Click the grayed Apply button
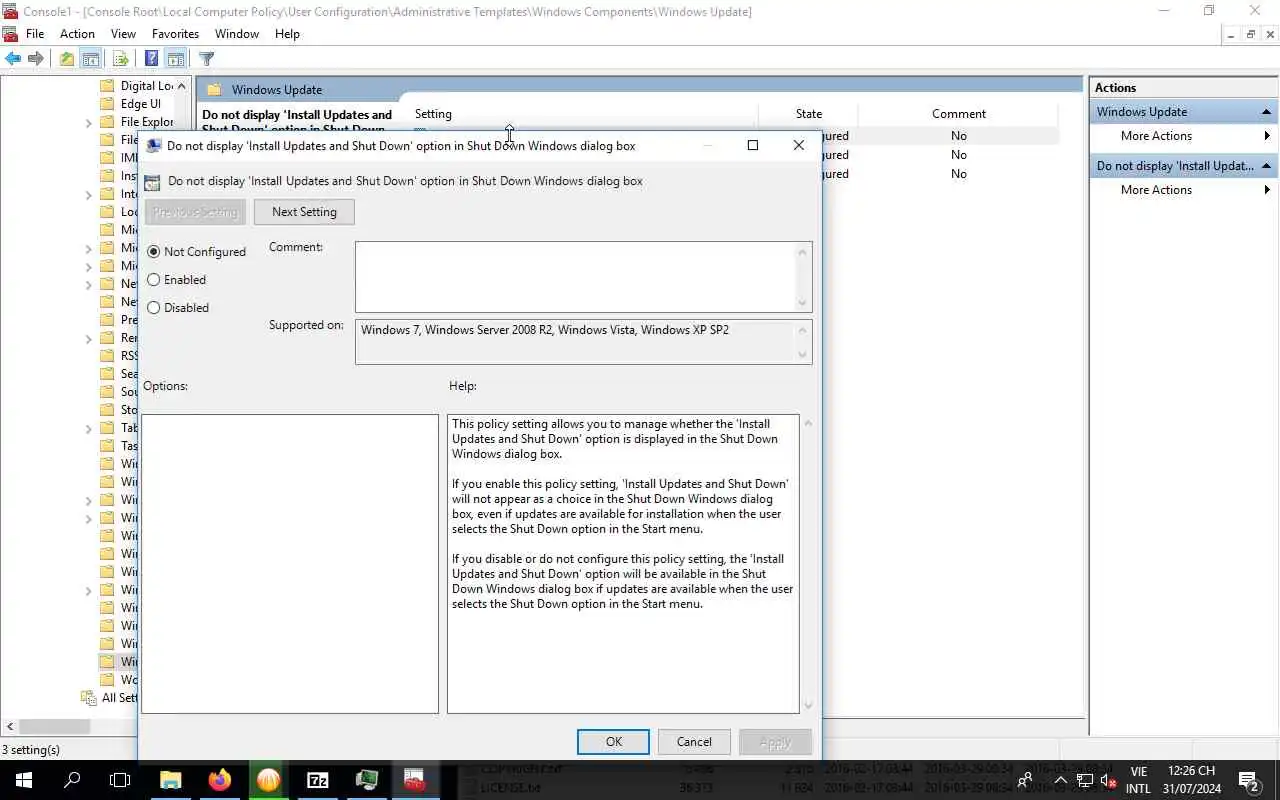 [775, 742]
